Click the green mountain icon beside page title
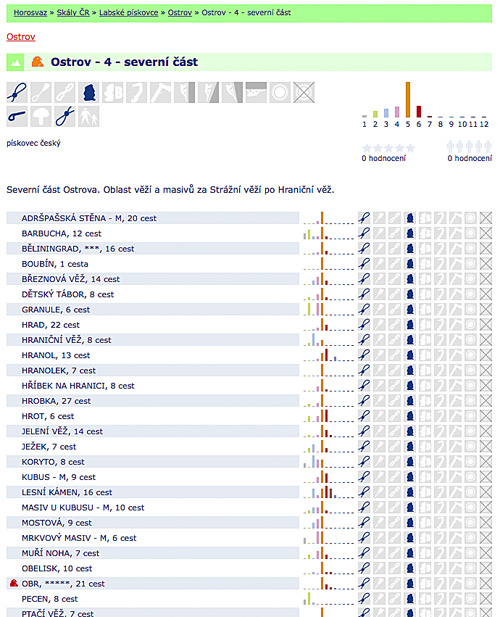The height and width of the screenshot is (617, 500). coord(15,62)
